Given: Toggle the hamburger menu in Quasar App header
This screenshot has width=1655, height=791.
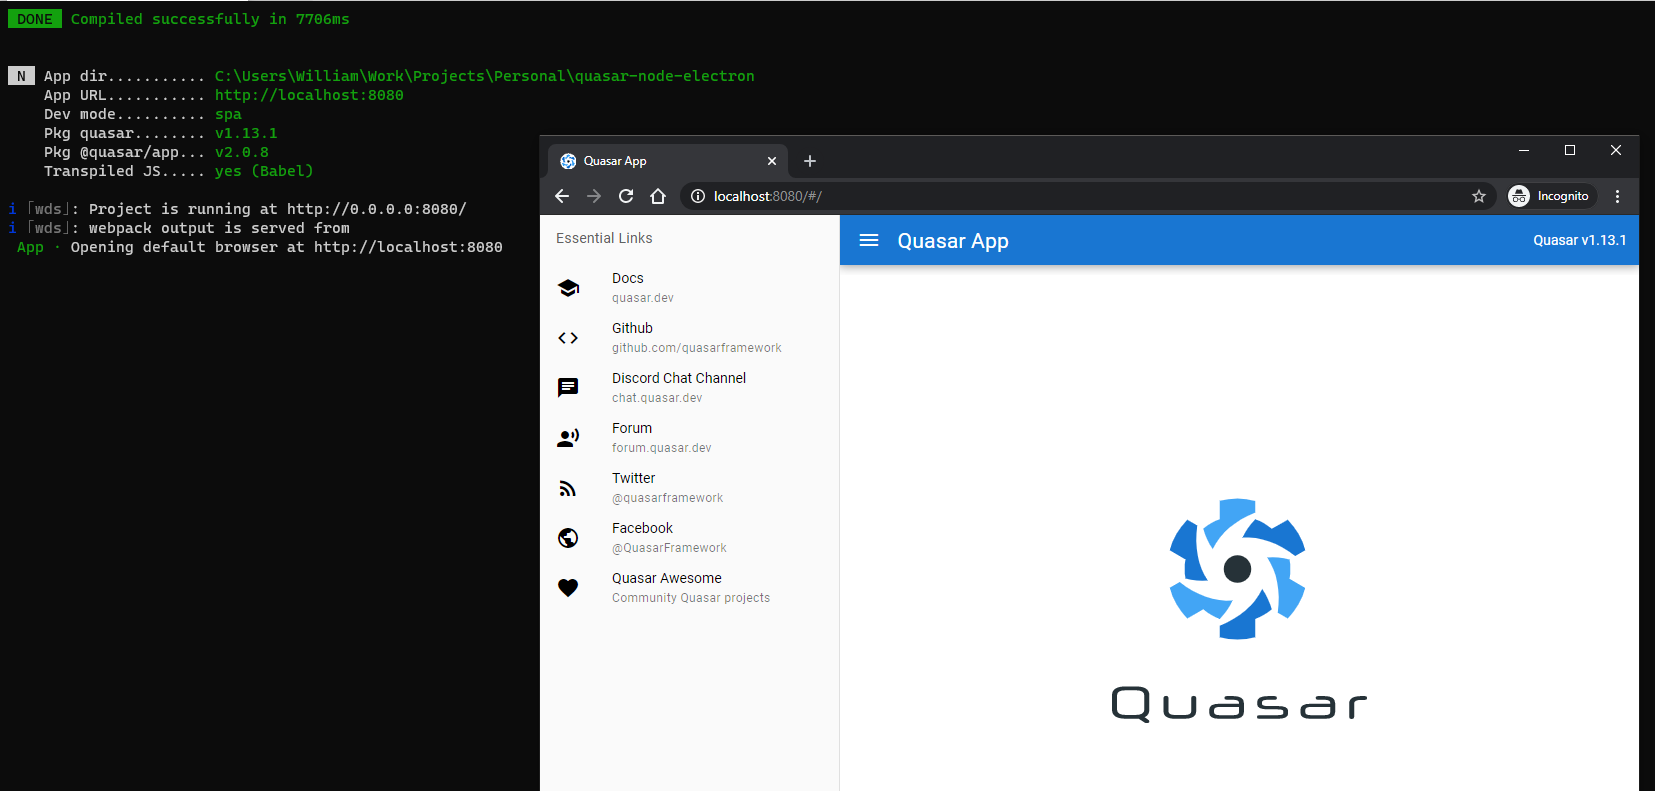Looking at the screenshot, I should click(869, 240).
